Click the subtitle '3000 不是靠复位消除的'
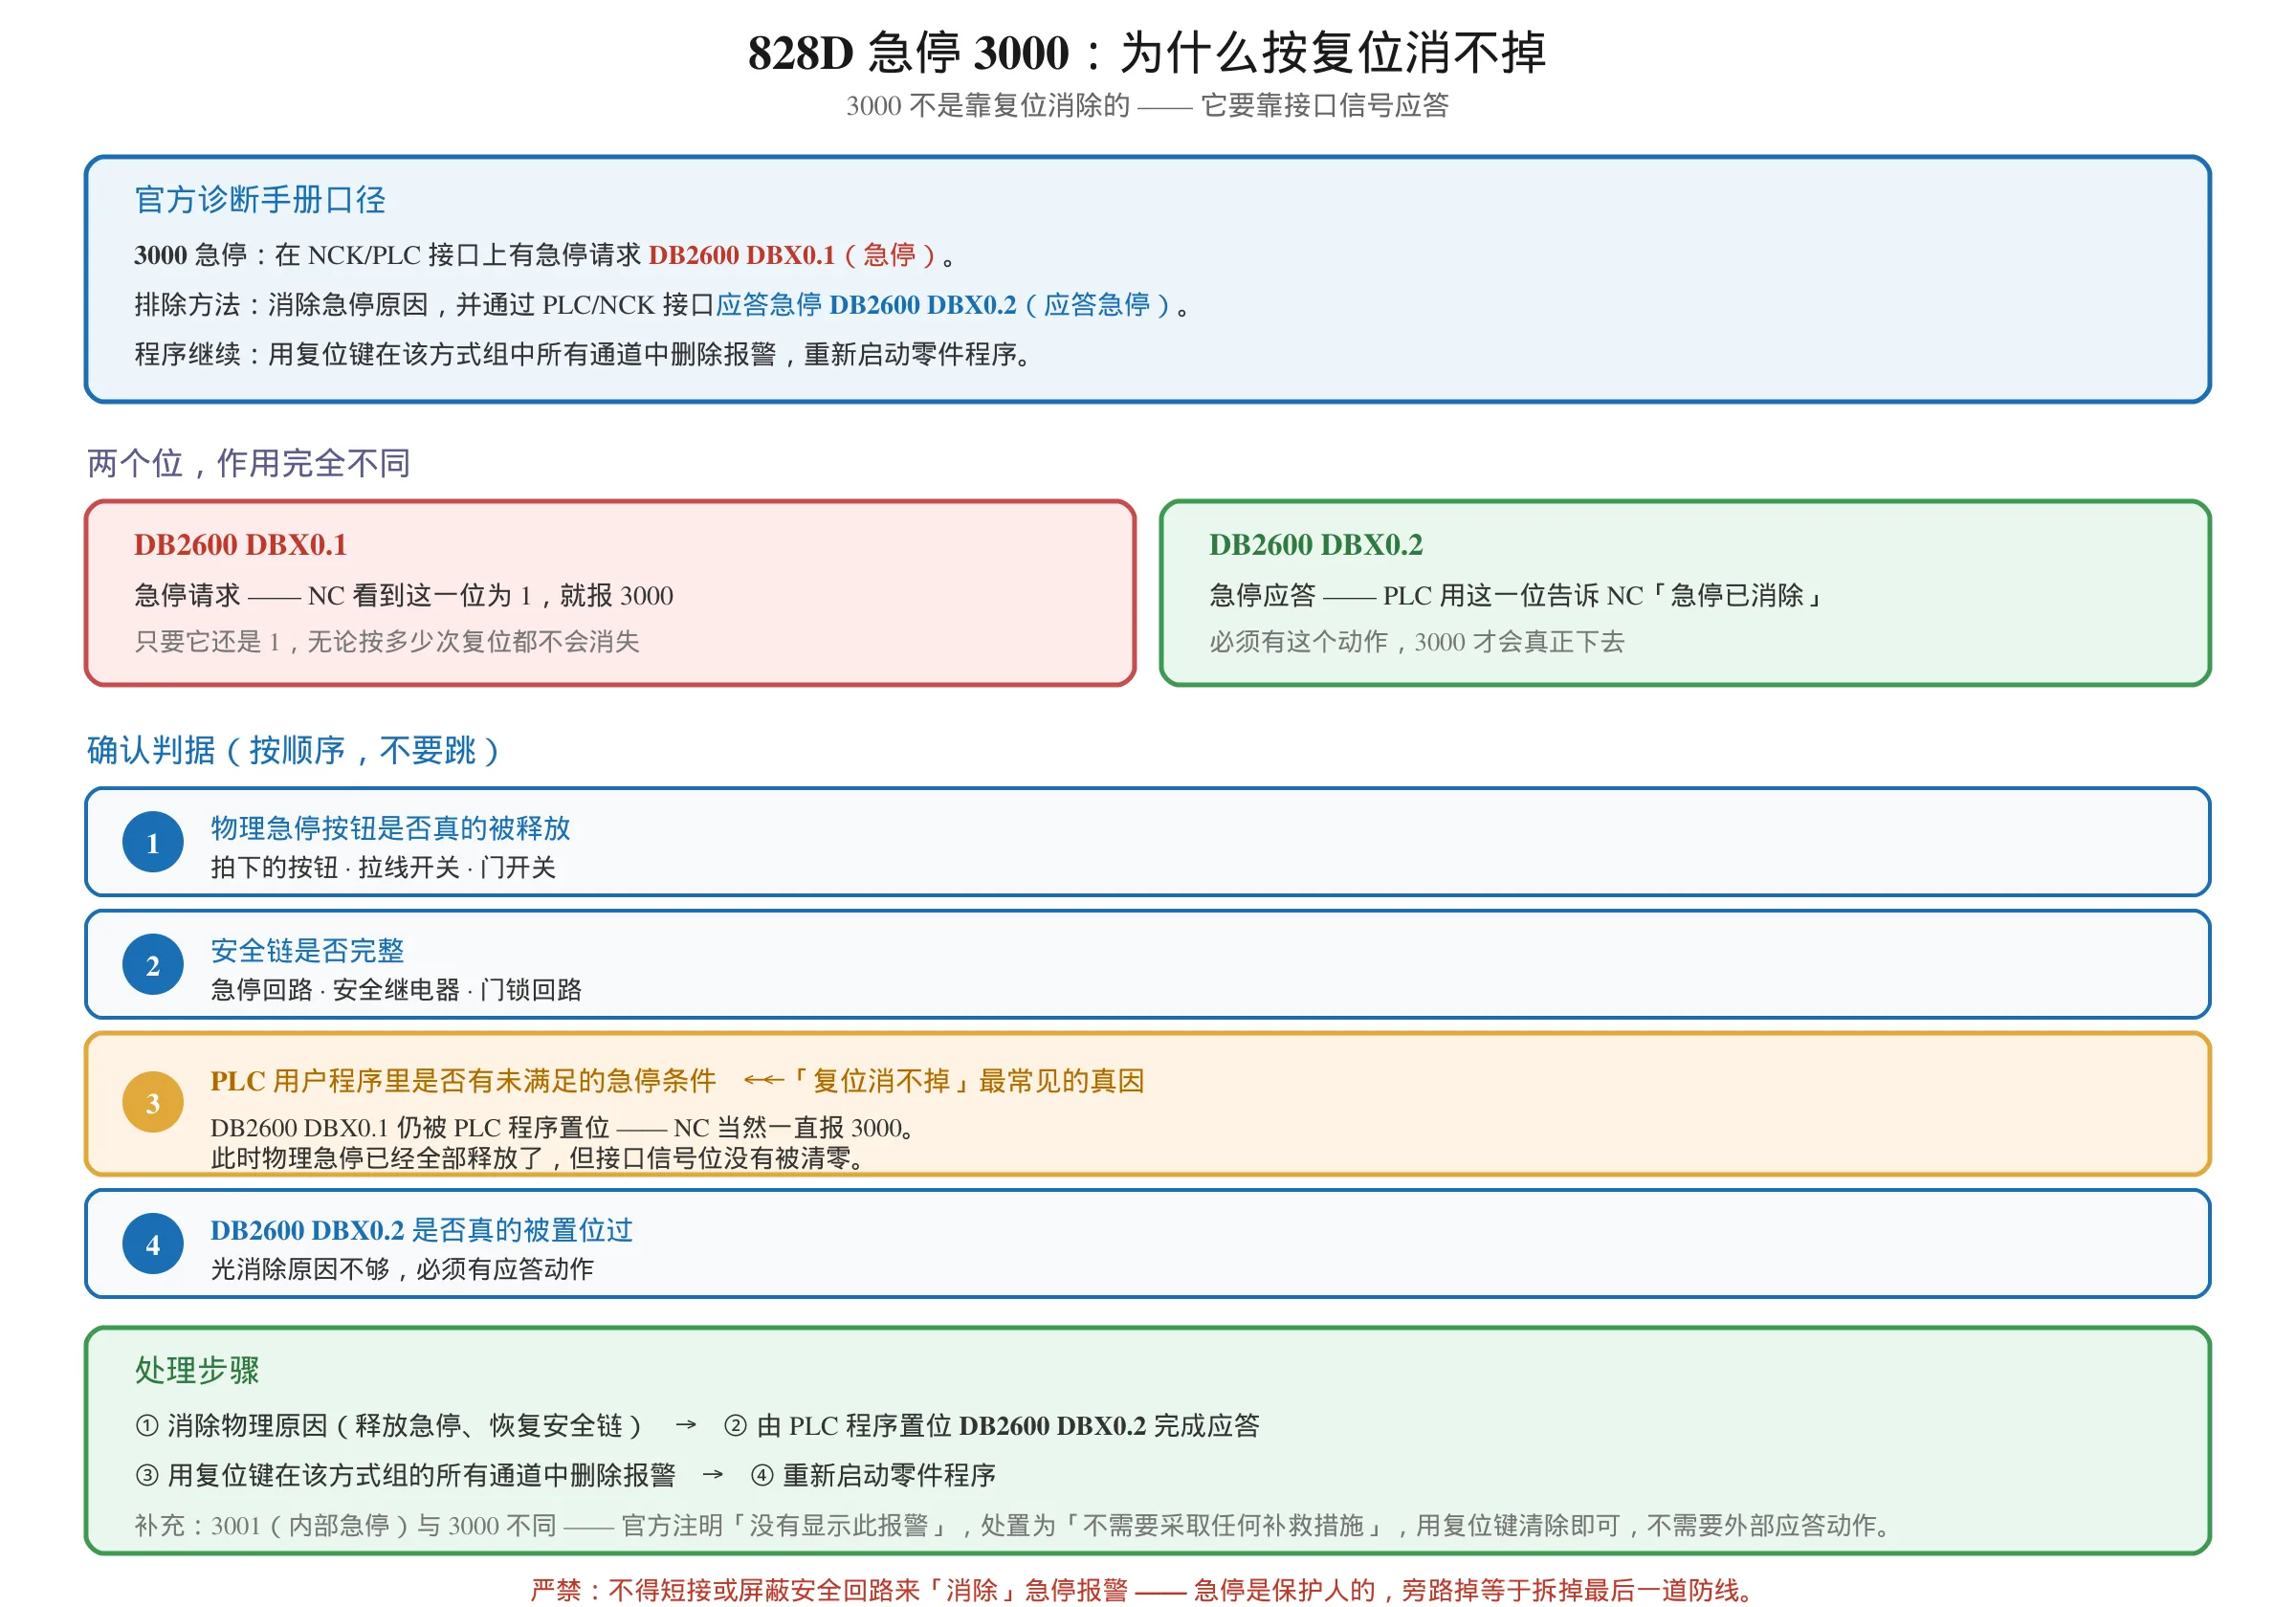This screenshot has height=1607, width=2296. [x=988, y=105]
